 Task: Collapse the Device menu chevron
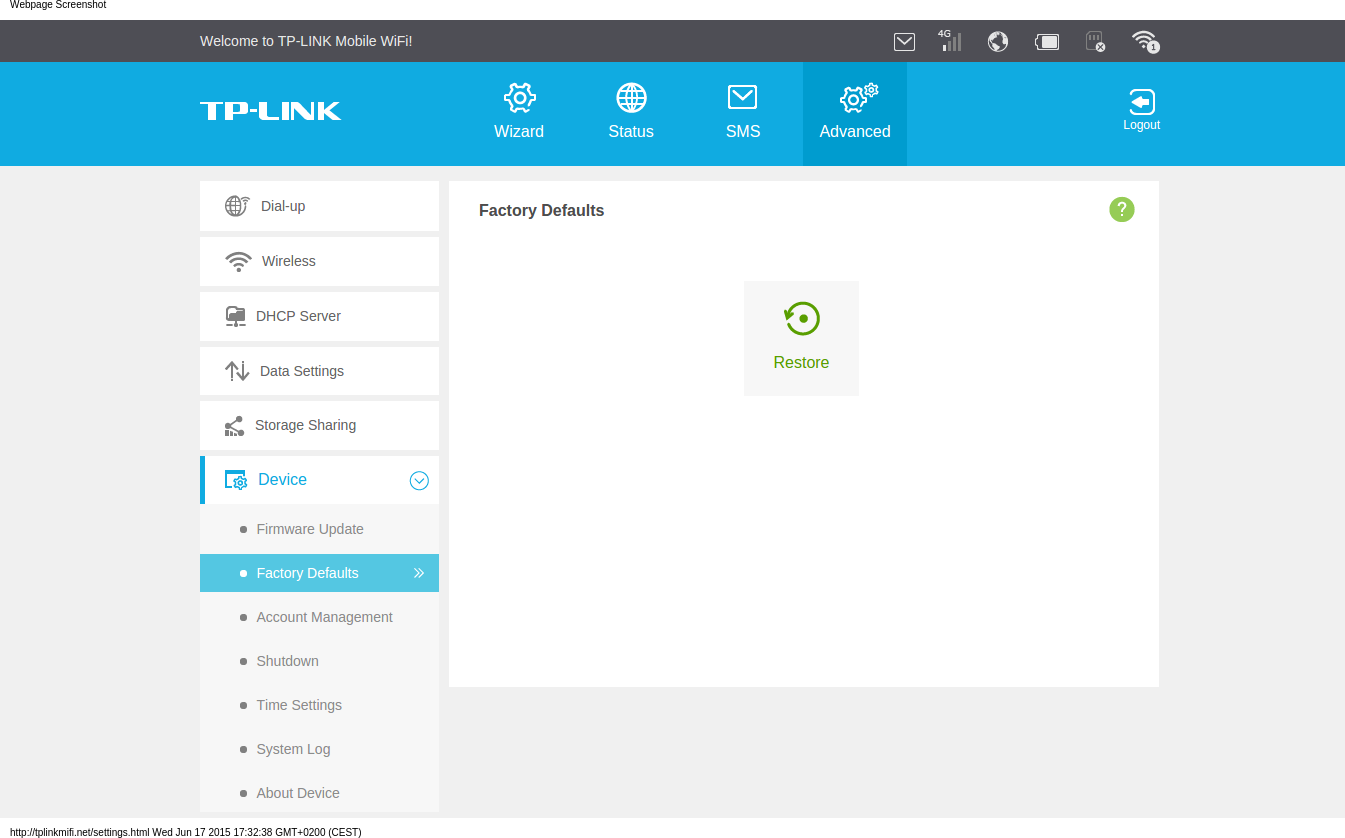(x=419, y=481)
